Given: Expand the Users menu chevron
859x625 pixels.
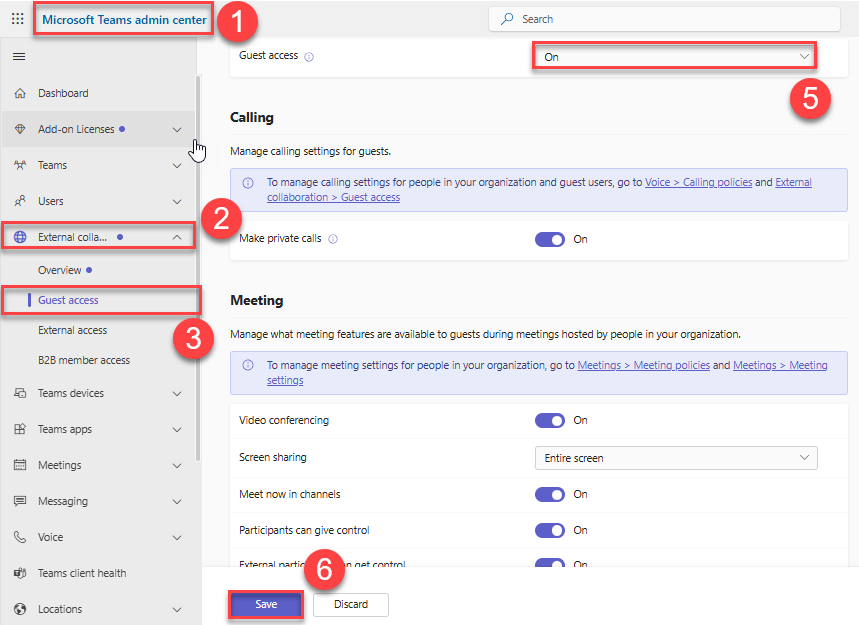Looking at the screenshot, I should 177,202.
